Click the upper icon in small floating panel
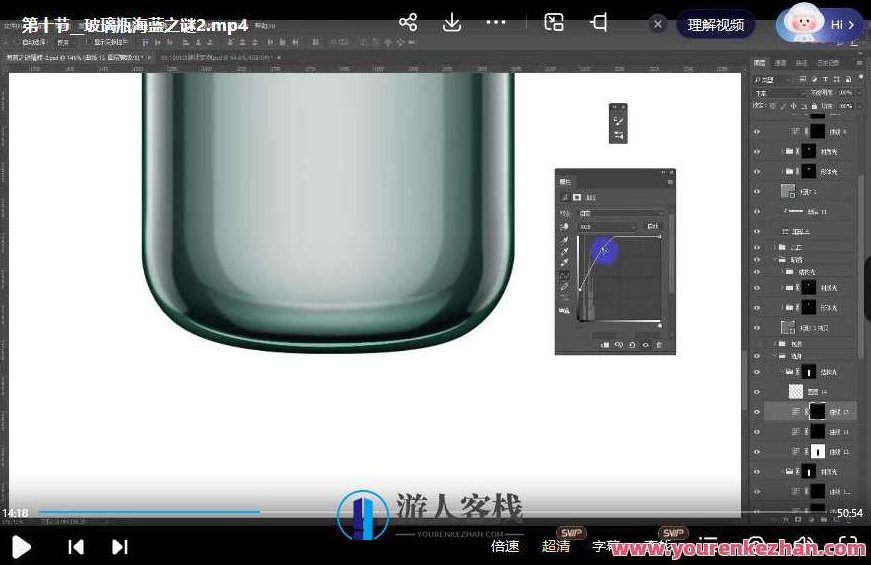 [618, 121]
